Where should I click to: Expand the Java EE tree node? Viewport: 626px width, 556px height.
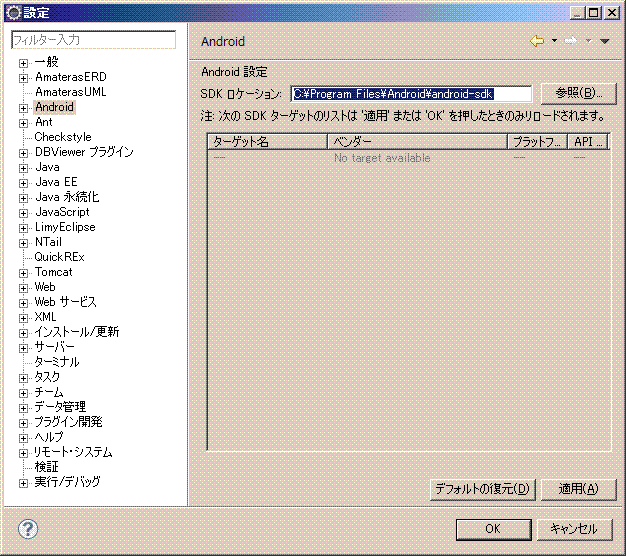pyautogui.click(x=23, y=183)
